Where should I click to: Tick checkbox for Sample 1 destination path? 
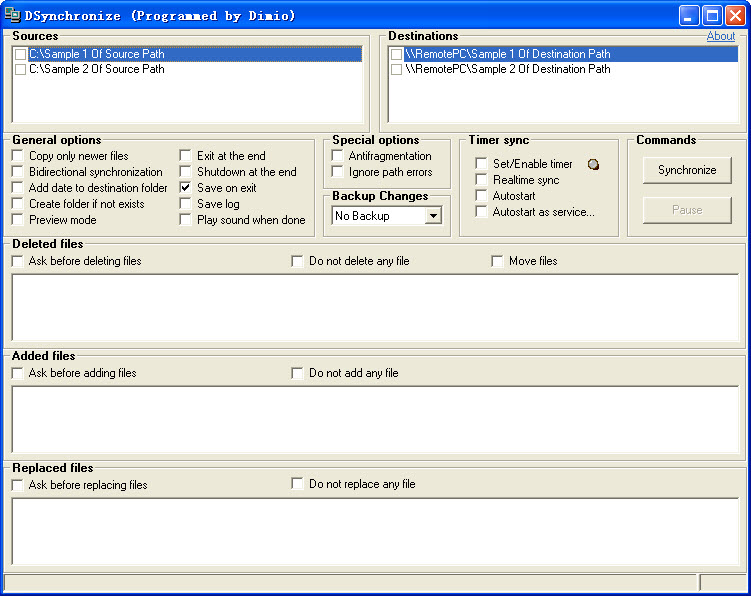click(397, 54)
